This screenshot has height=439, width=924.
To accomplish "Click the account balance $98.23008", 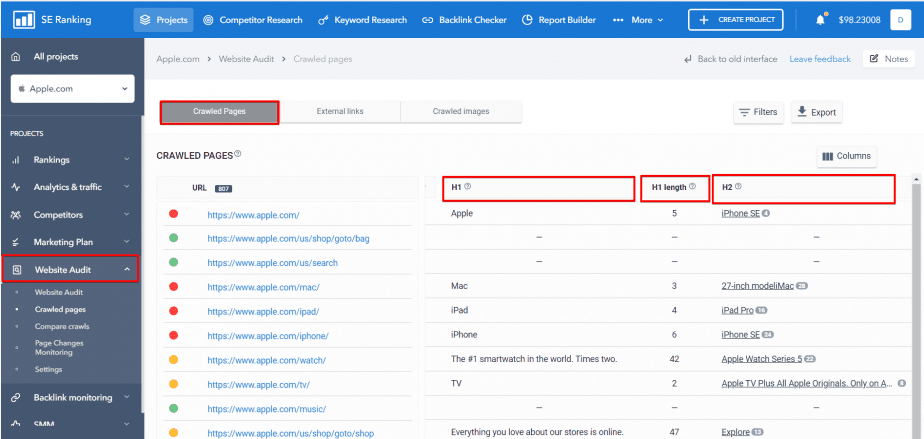I will tap(859, 20).
